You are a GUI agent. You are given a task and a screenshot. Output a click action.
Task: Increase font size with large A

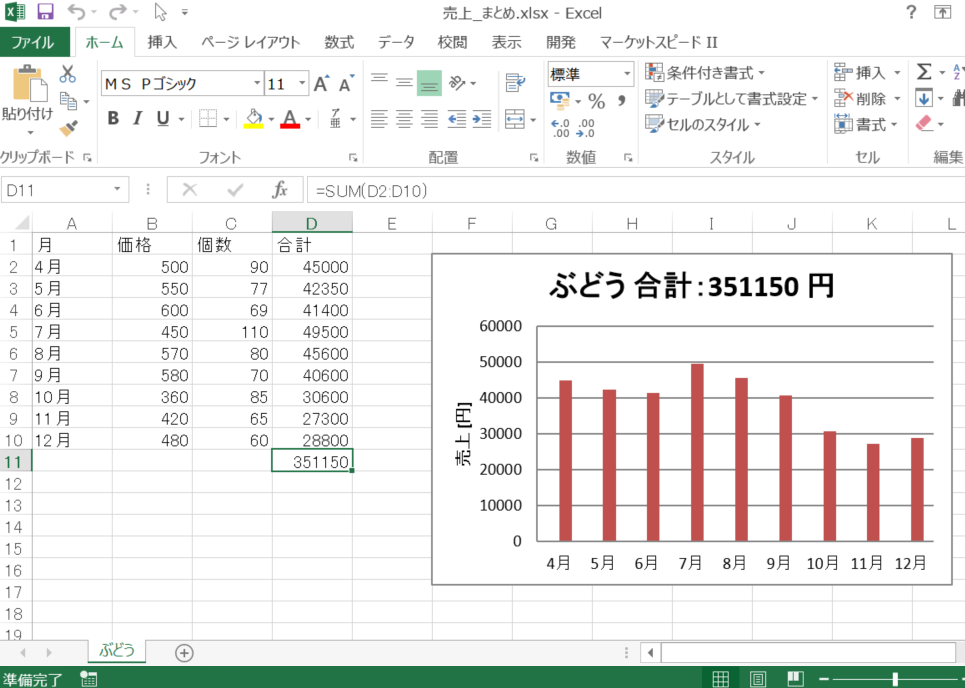click(321, 84)
